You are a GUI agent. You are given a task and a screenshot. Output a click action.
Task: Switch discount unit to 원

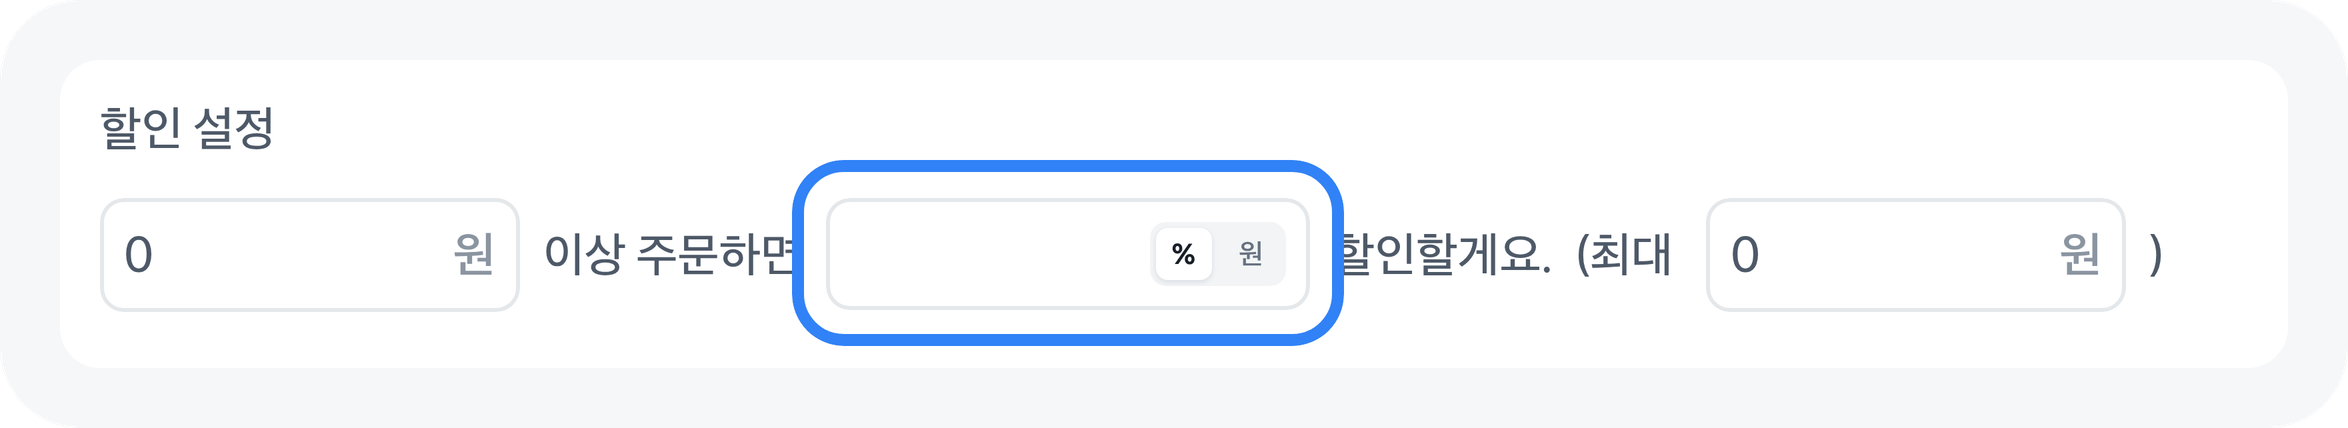pos(1250,254)
